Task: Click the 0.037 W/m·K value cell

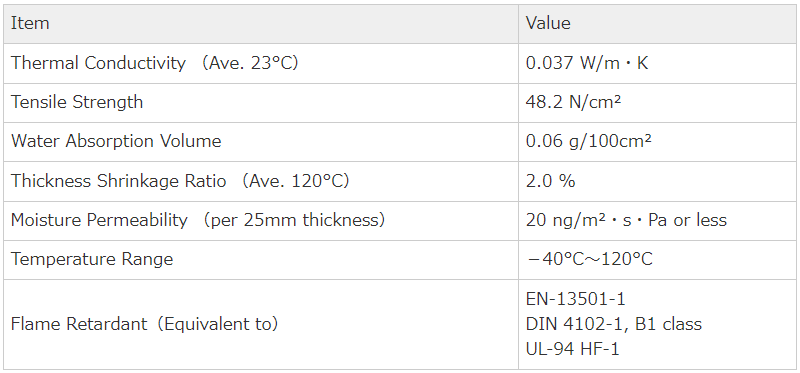Action: [587, 63]
